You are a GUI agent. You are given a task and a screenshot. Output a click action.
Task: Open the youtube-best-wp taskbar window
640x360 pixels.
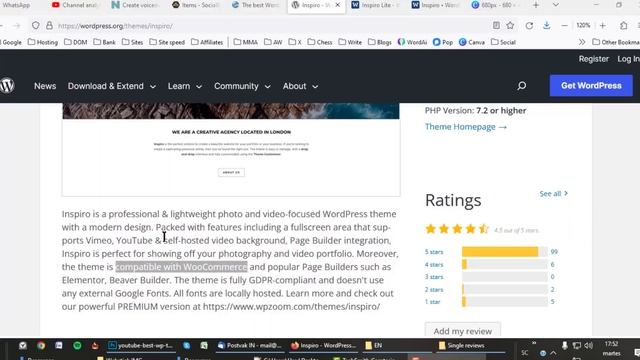[x=141, y=346]
